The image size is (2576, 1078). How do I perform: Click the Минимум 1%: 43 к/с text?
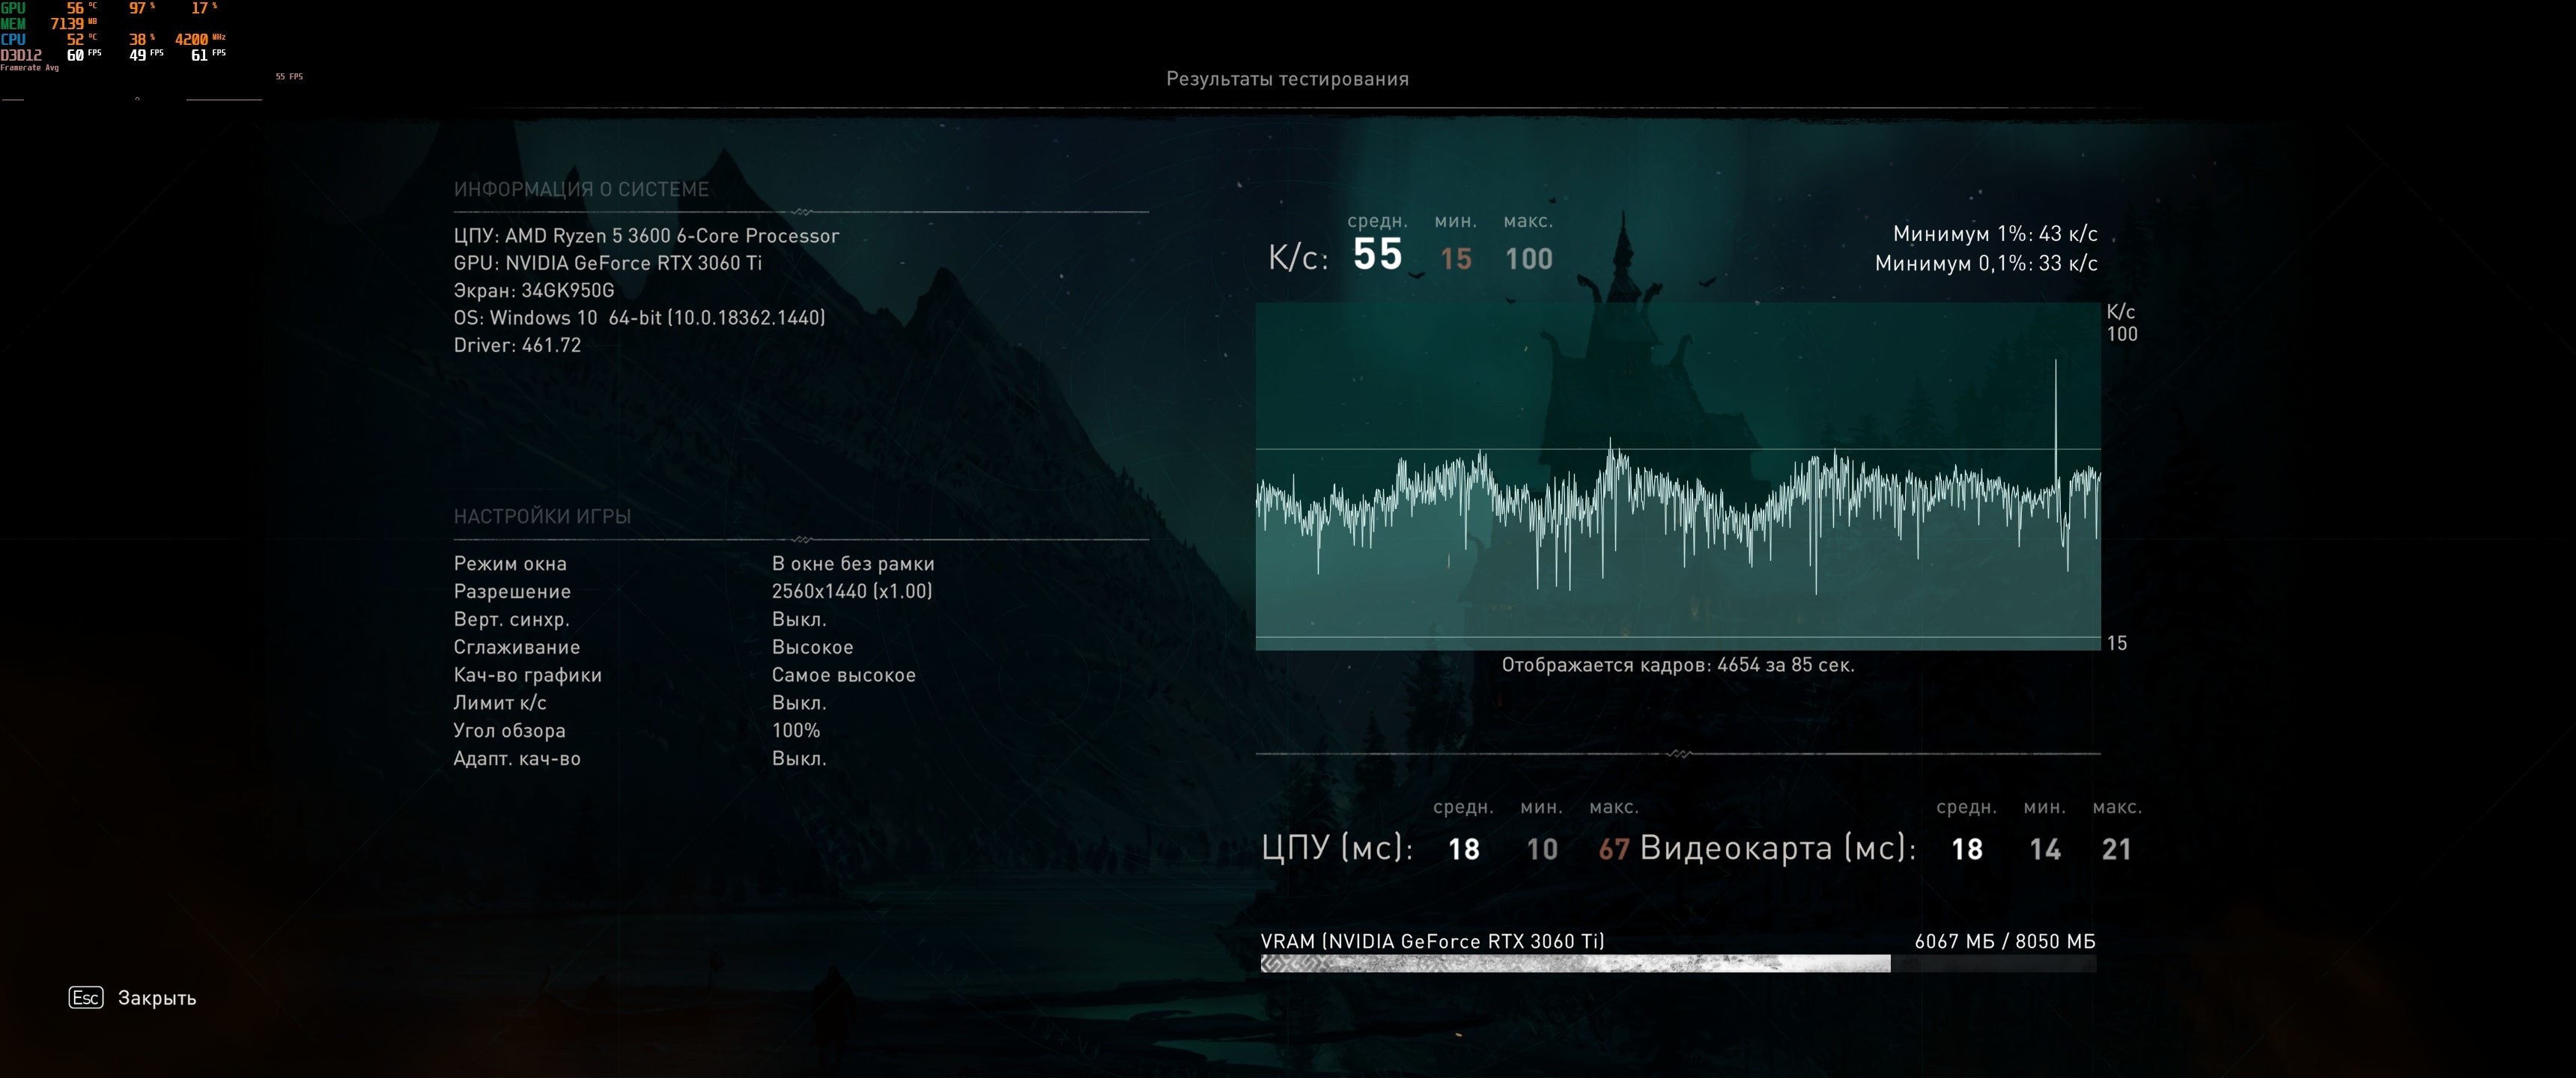1995,234
